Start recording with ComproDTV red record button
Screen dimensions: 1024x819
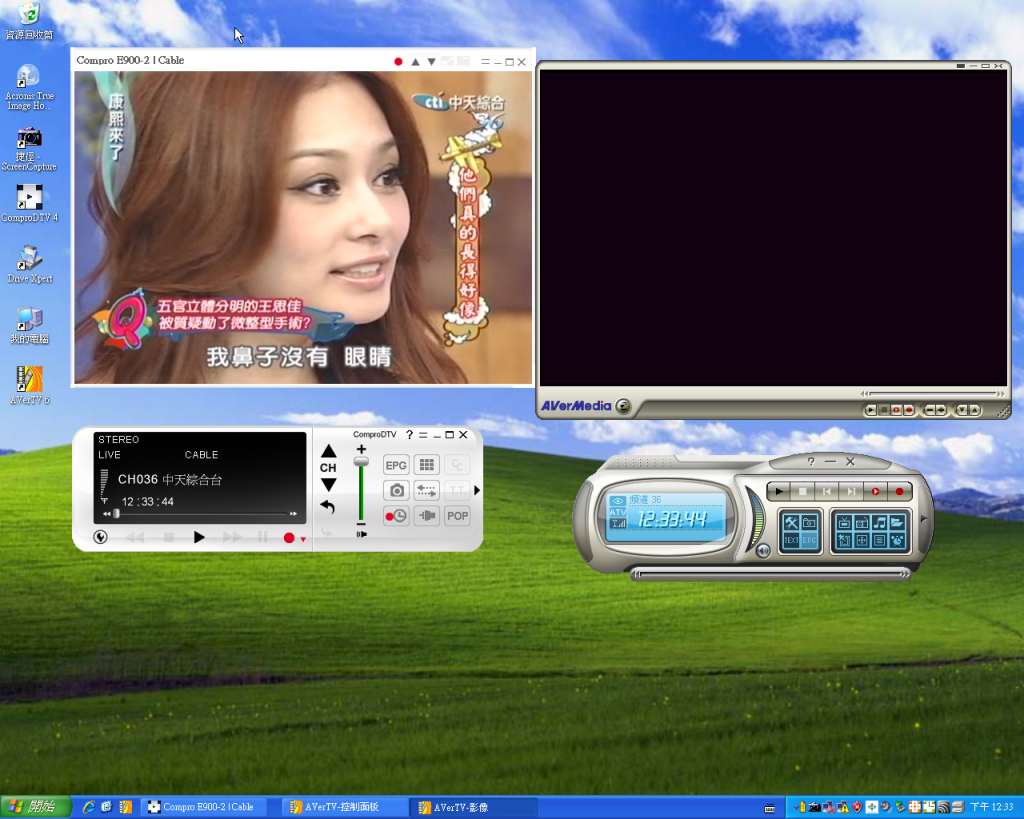(x=289, y=538)
